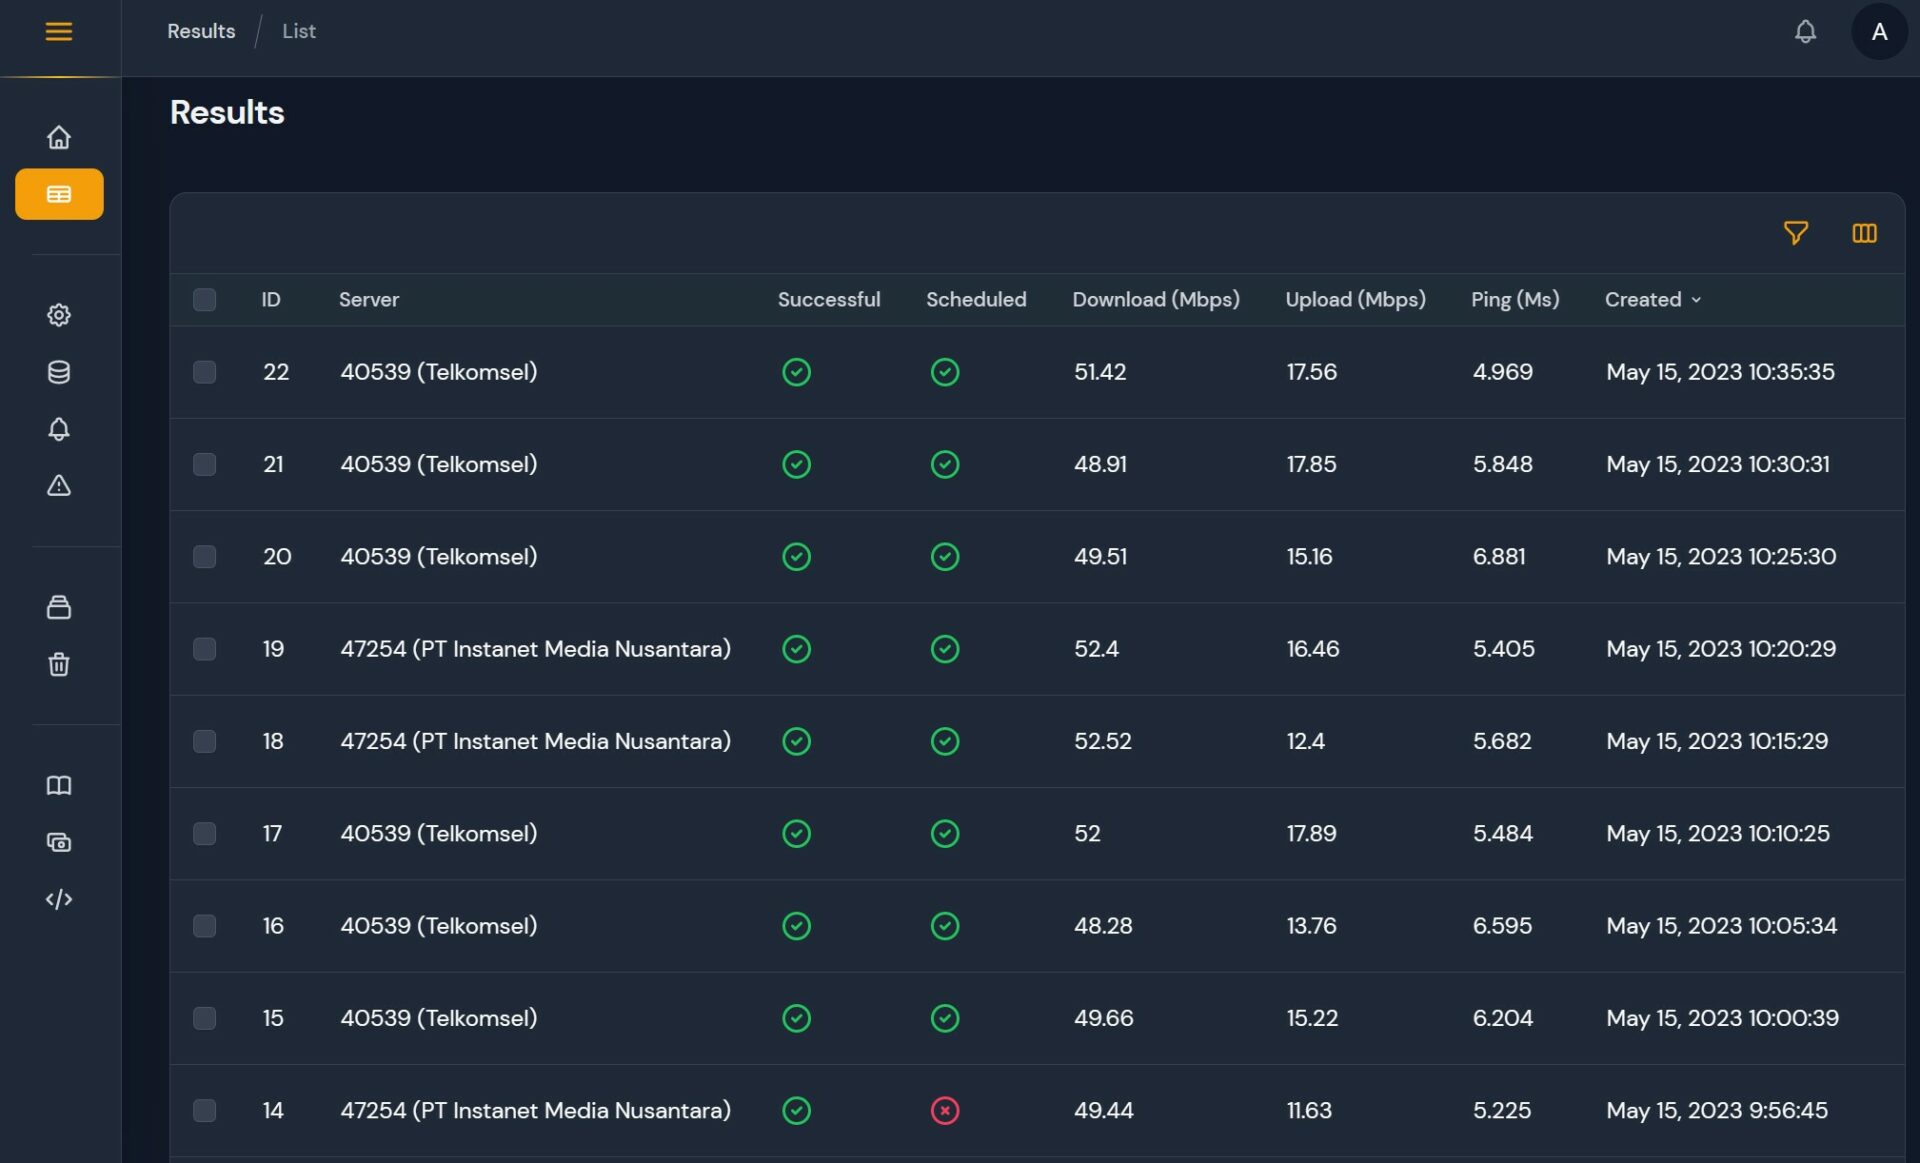Image resolution: width=1920 pixels, height=1163 pixels.
Task: Open the filter panel for results
Action: click(x=1796, y=233)
